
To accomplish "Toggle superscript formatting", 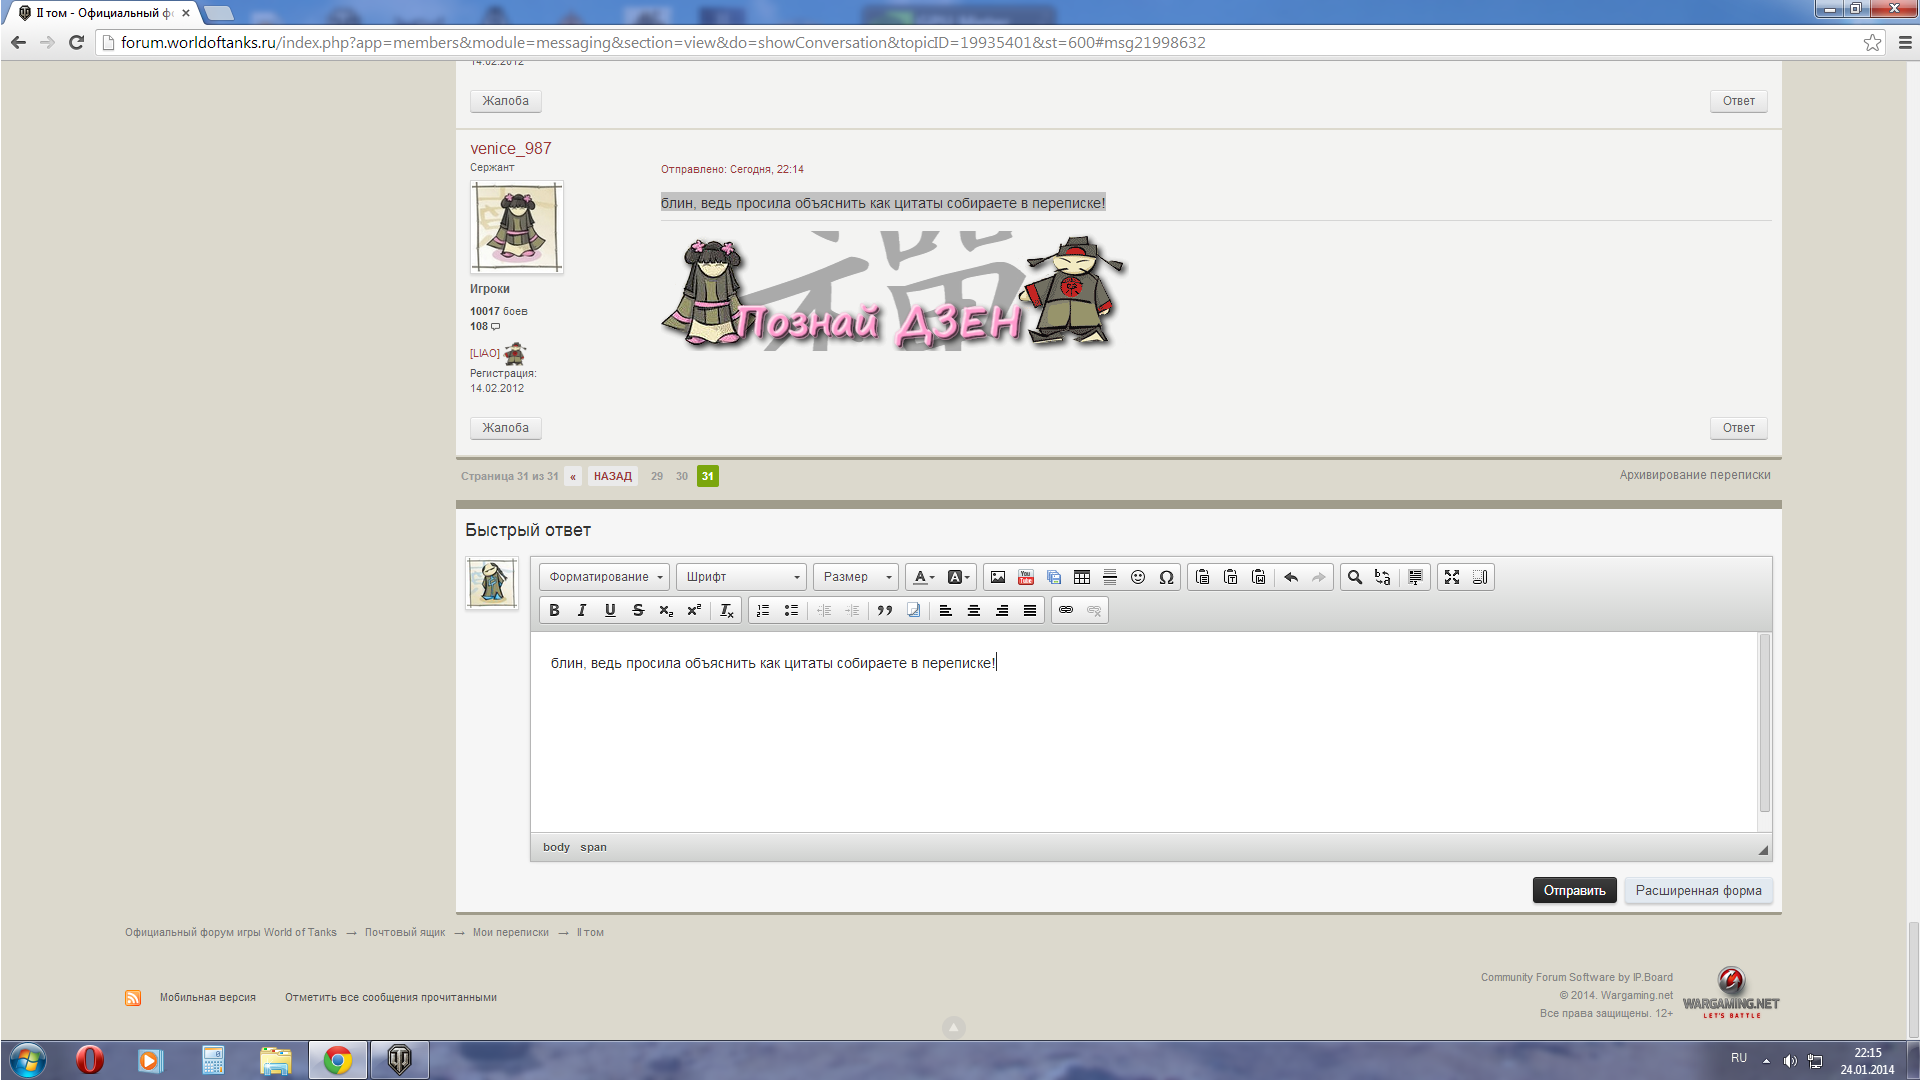I will tap(694, 610).
